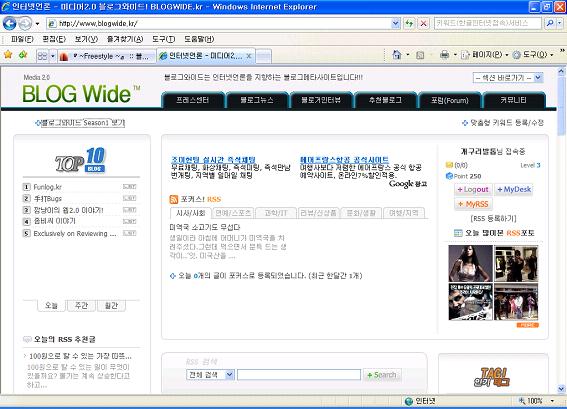Click the [RSS 등록하기] link
Viewport: 567px width, 409px height.
(x=493, y=218)
